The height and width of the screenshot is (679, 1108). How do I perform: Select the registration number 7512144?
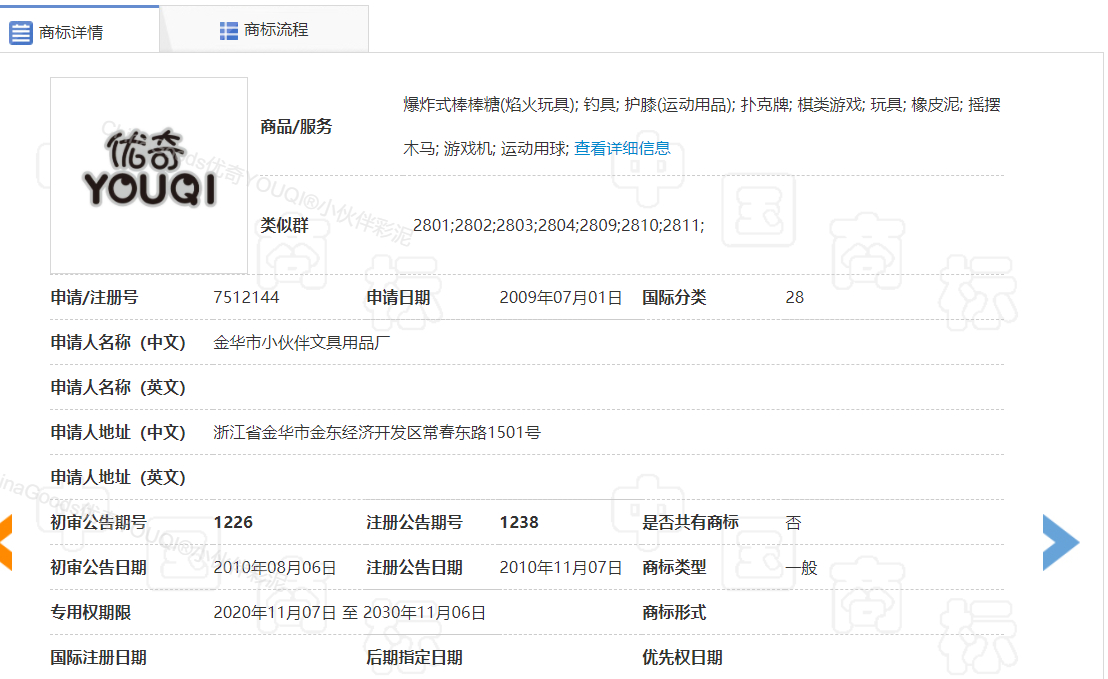246,297
